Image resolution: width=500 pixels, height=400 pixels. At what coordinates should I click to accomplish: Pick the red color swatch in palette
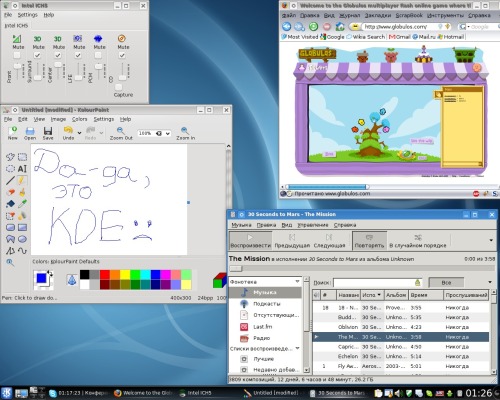(x=105, y=274)
